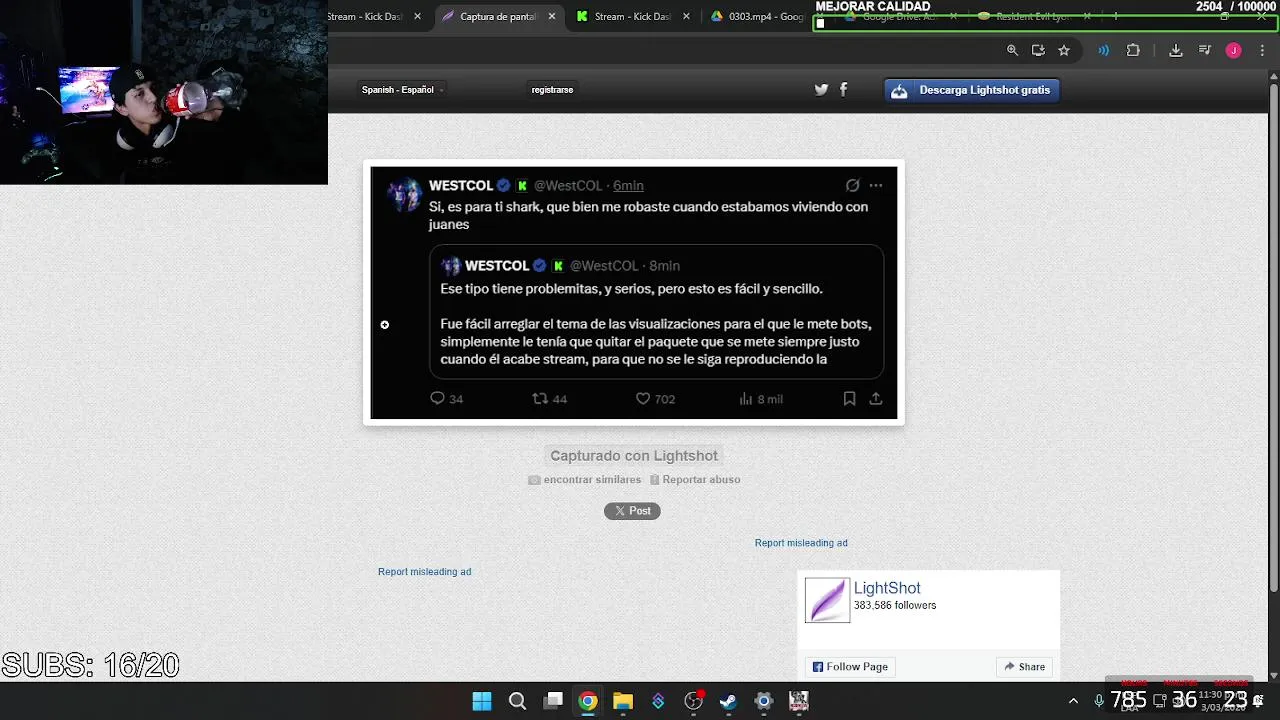Click the bookmark icon on the tweet
1280x720 pixels.
point(849,398)
